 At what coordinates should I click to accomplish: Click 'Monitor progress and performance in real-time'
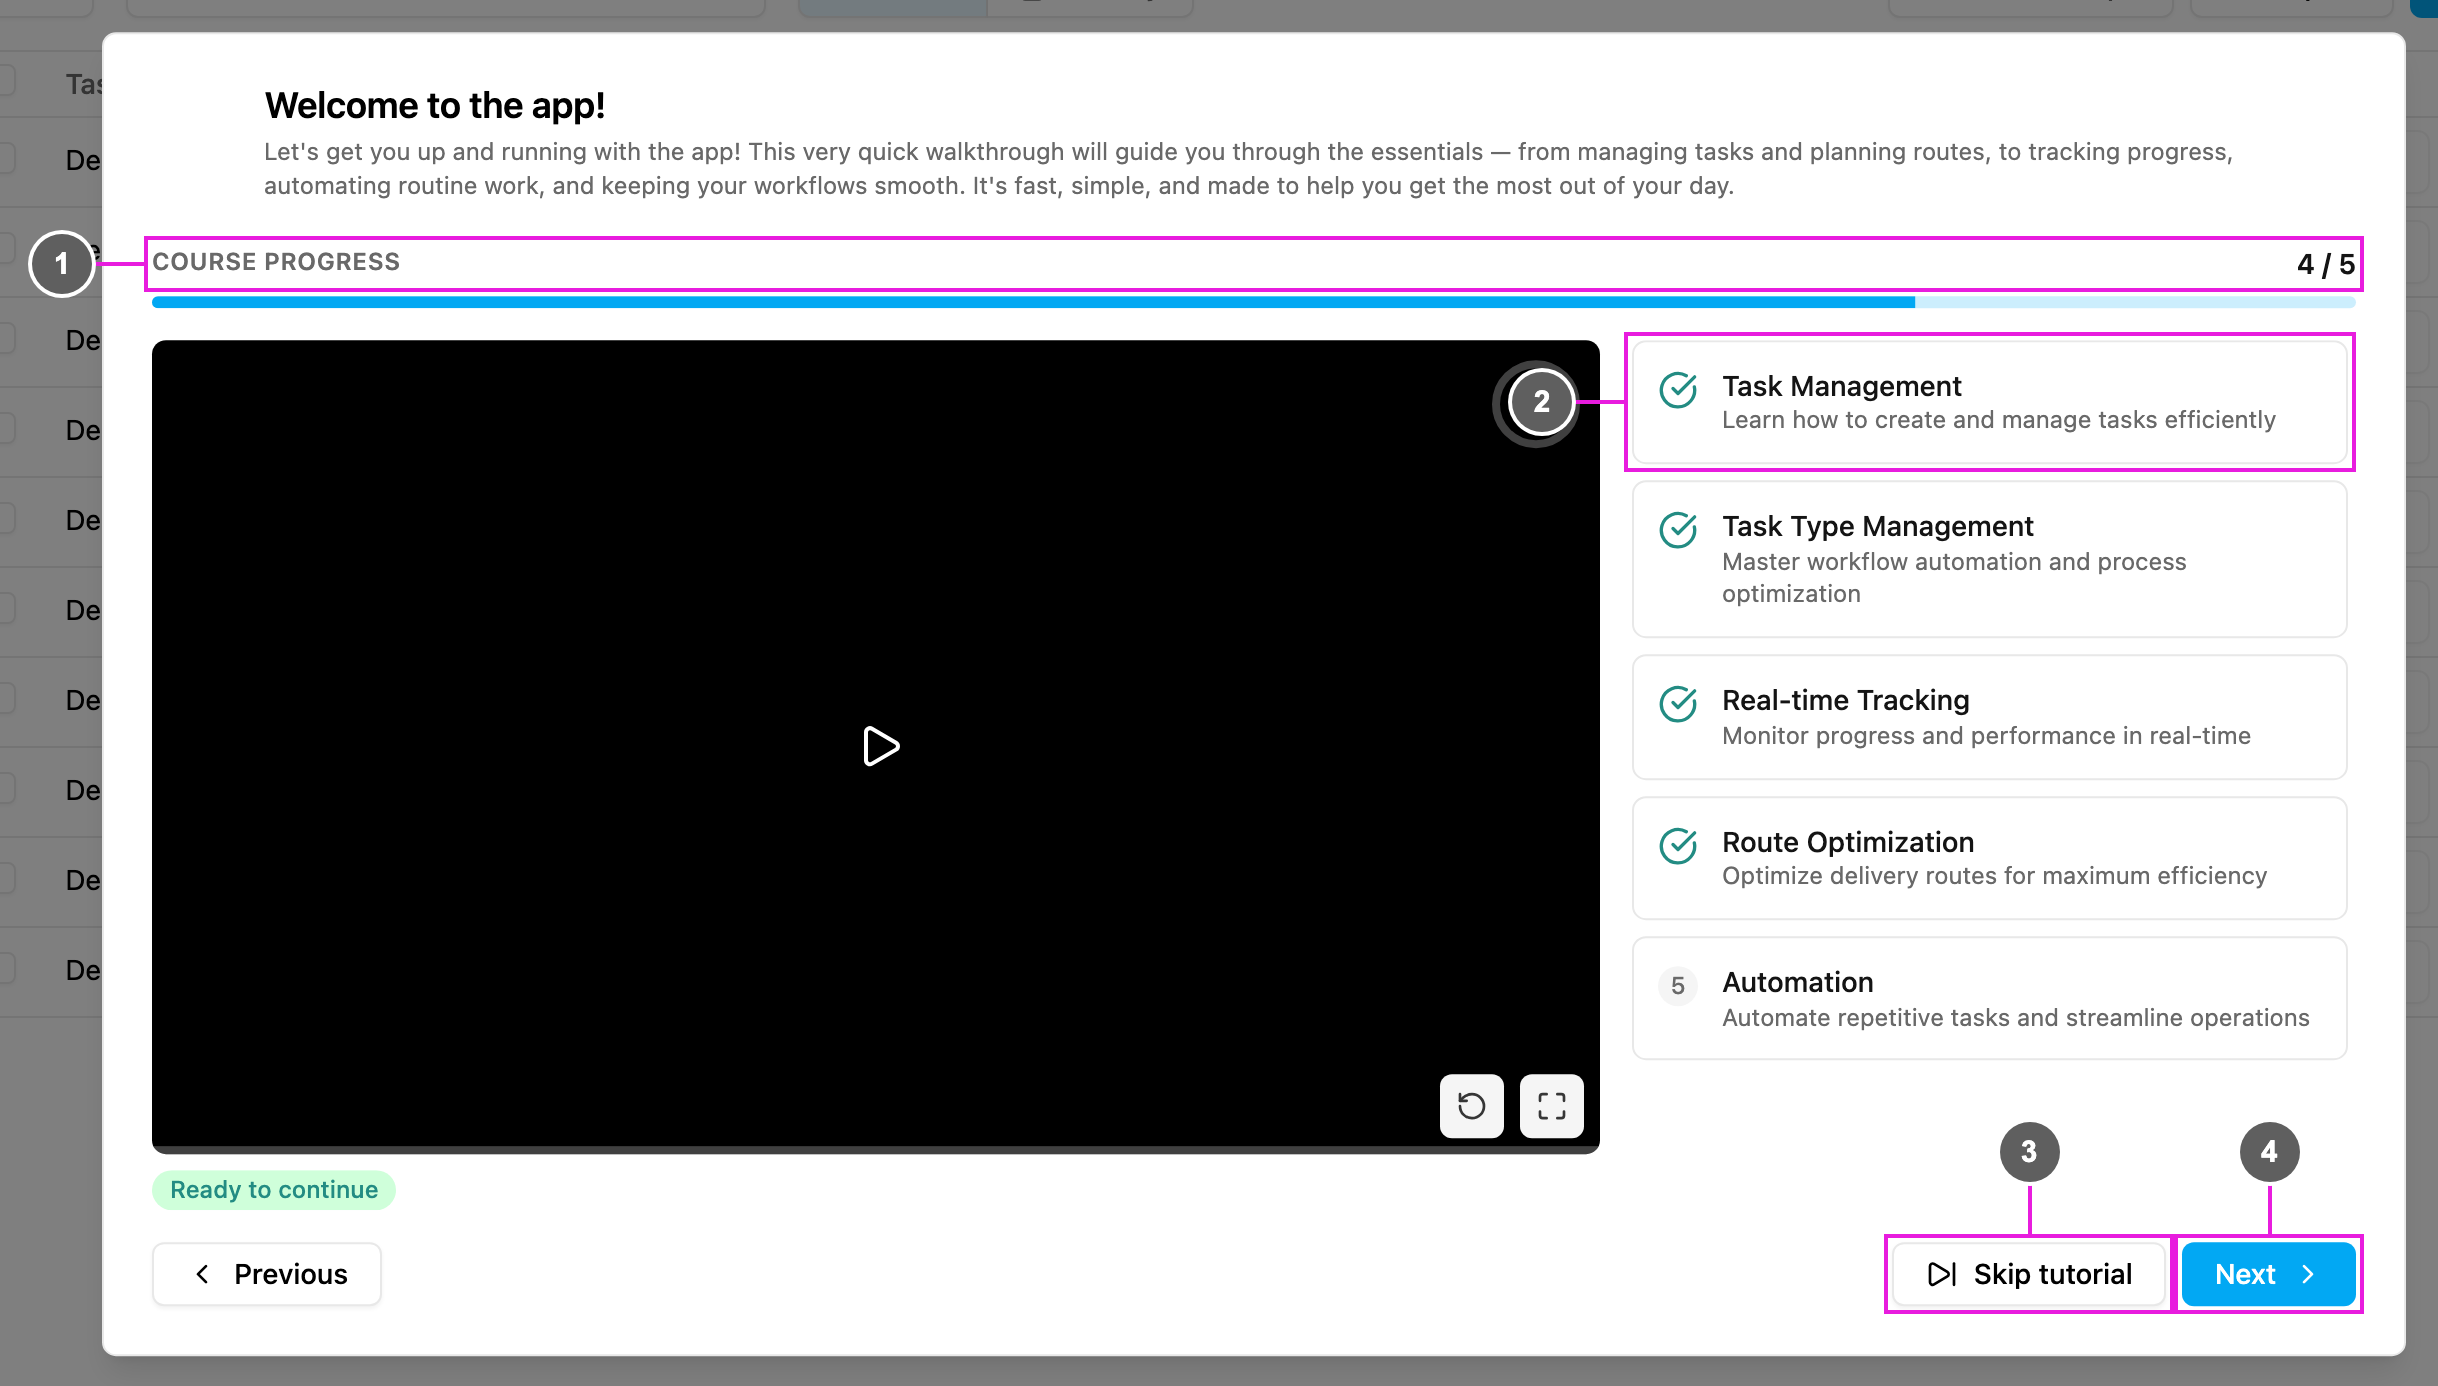click(x=1986, y=736)
